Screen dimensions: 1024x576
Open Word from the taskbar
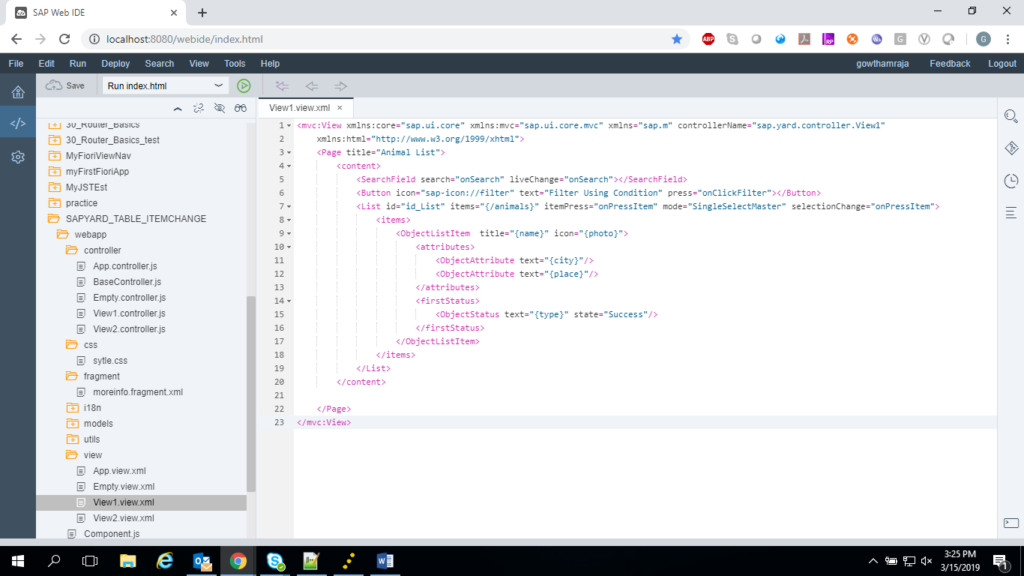coord(385,561)
